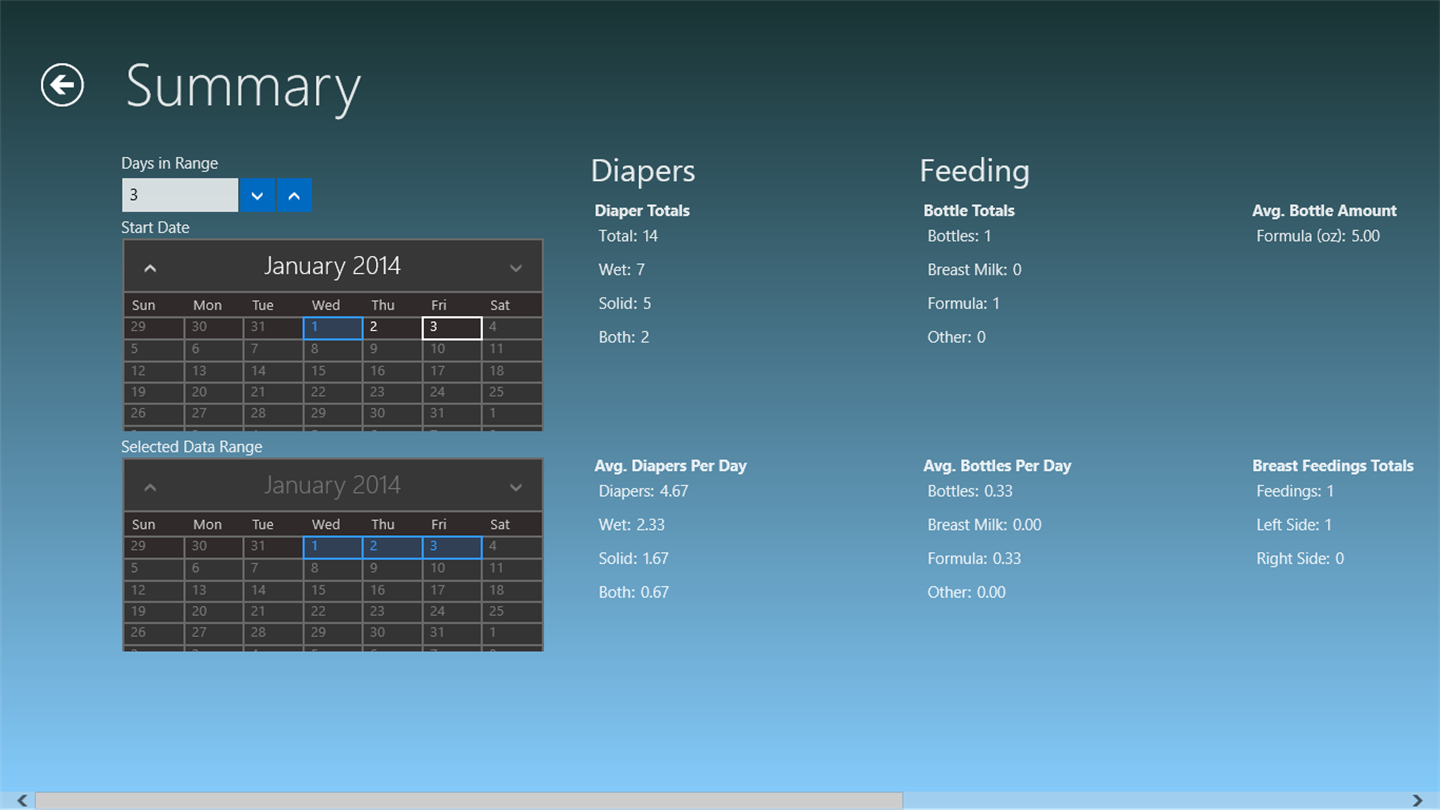Go to previous month in Start Date calendar
1440x810 pixels.
pyautogui.click(x=150, y=267)
